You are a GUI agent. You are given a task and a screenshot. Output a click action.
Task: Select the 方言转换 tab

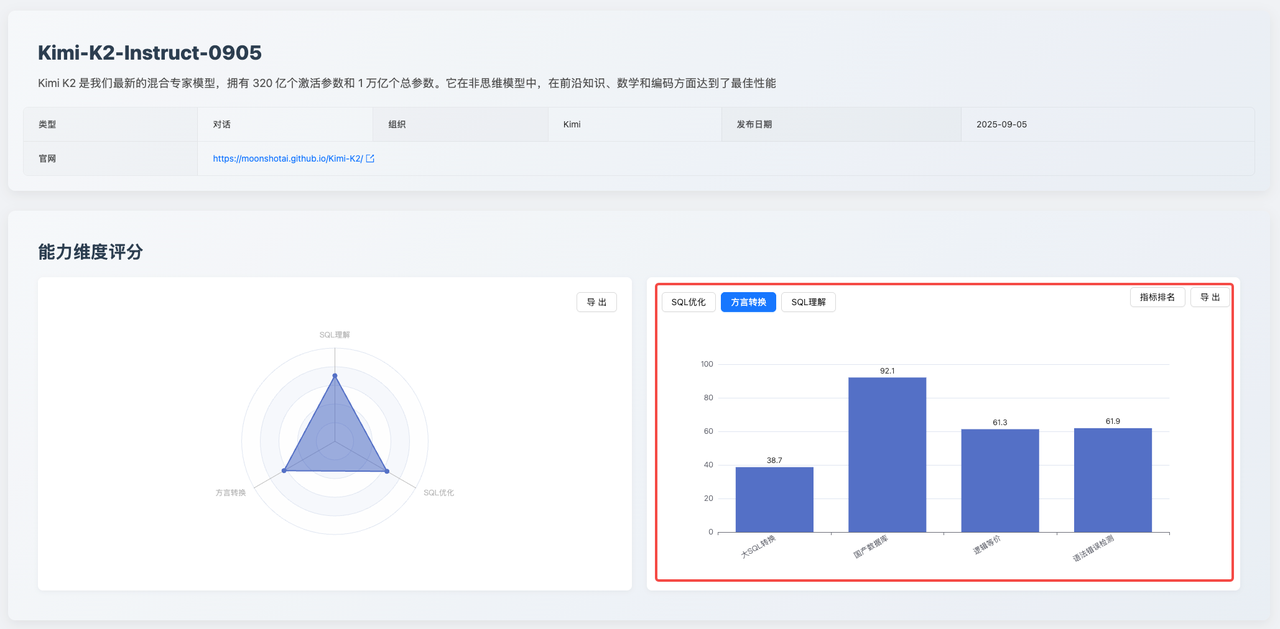[x=748, y=302]
